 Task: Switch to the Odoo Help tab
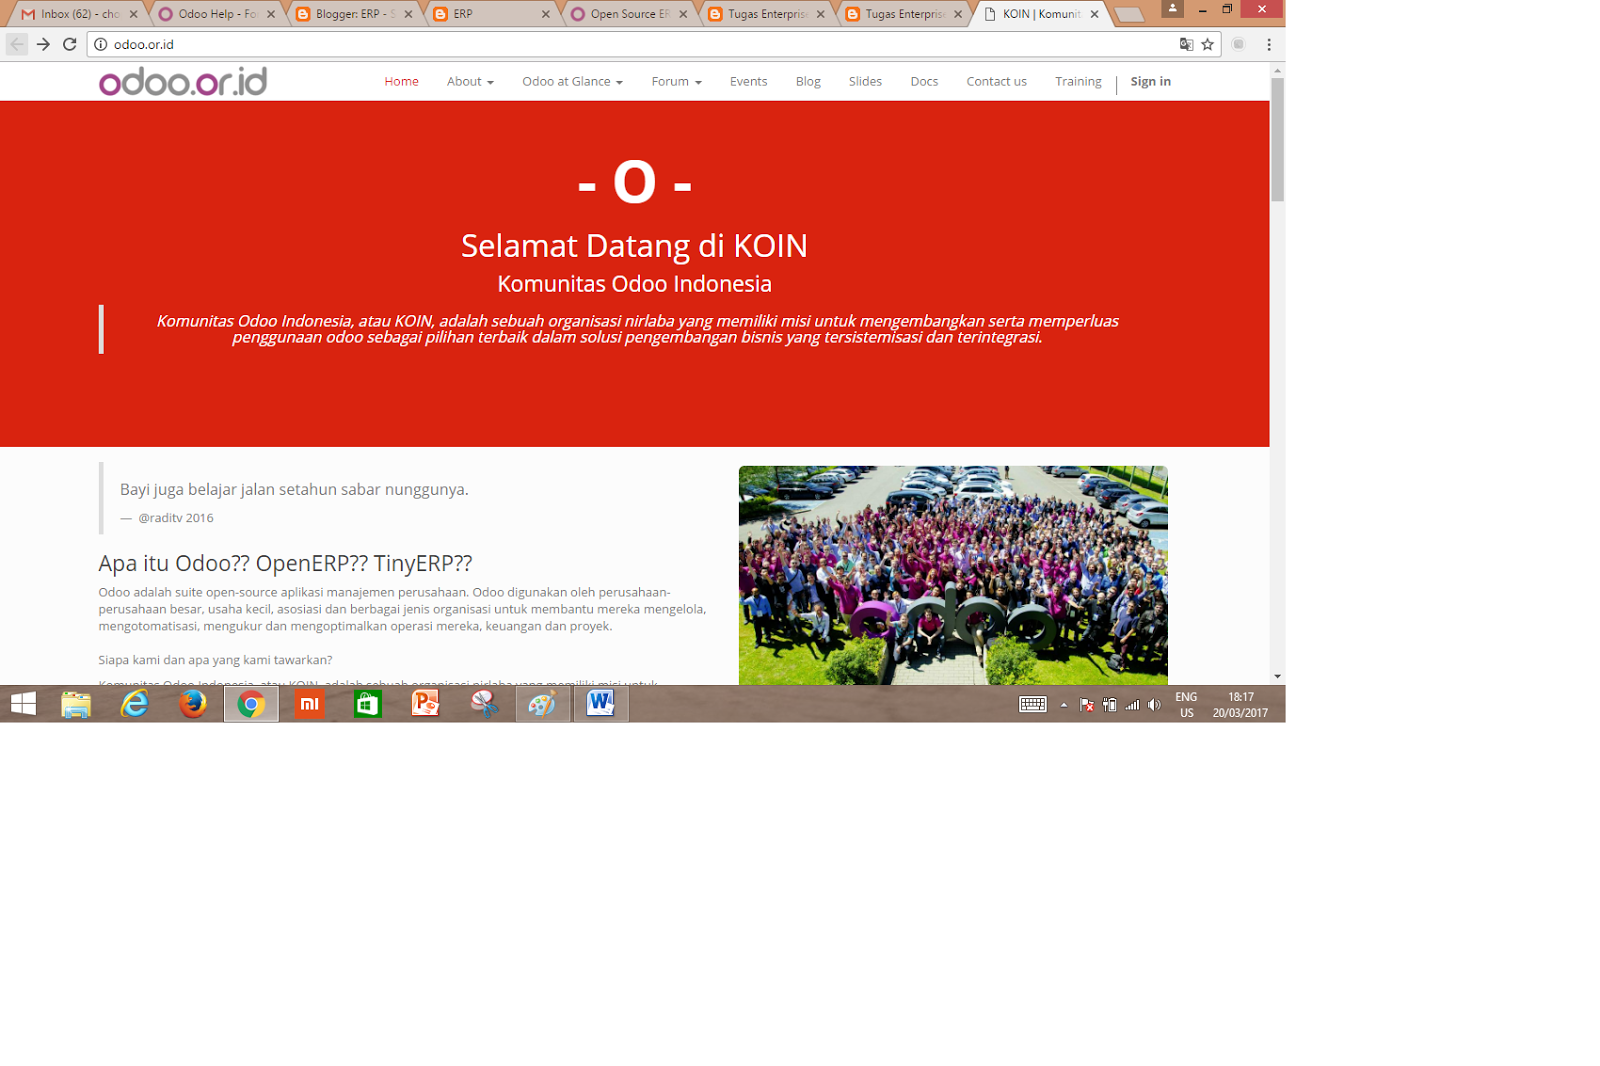click(217, 14)
